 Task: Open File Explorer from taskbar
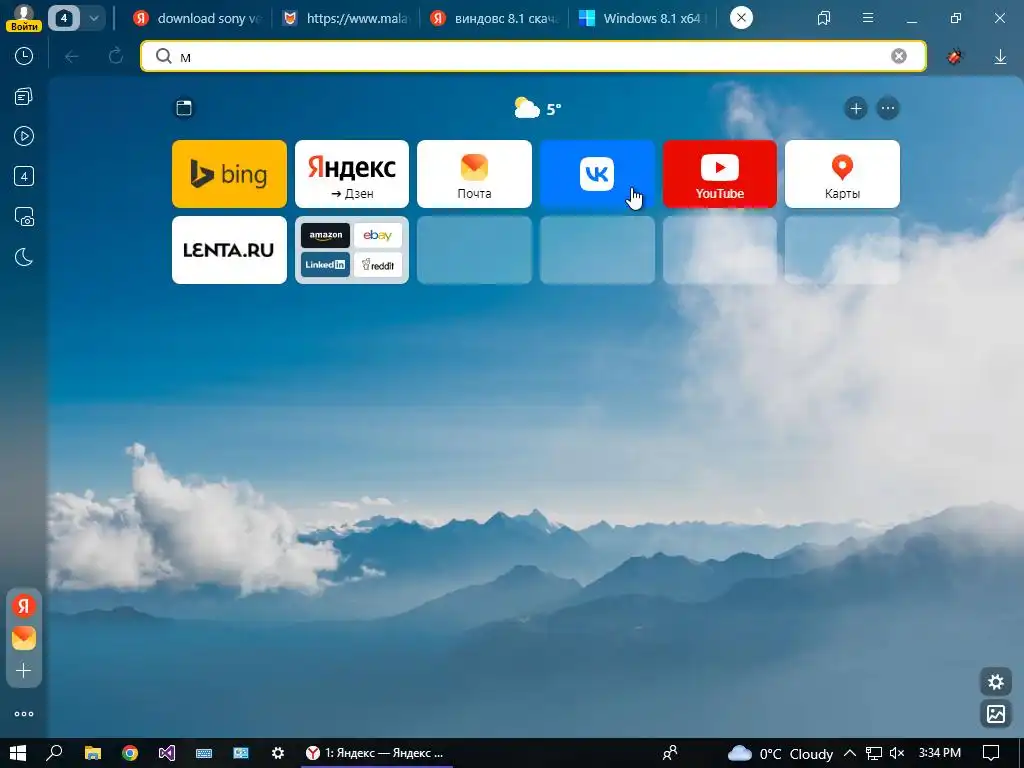pos(93,753)
